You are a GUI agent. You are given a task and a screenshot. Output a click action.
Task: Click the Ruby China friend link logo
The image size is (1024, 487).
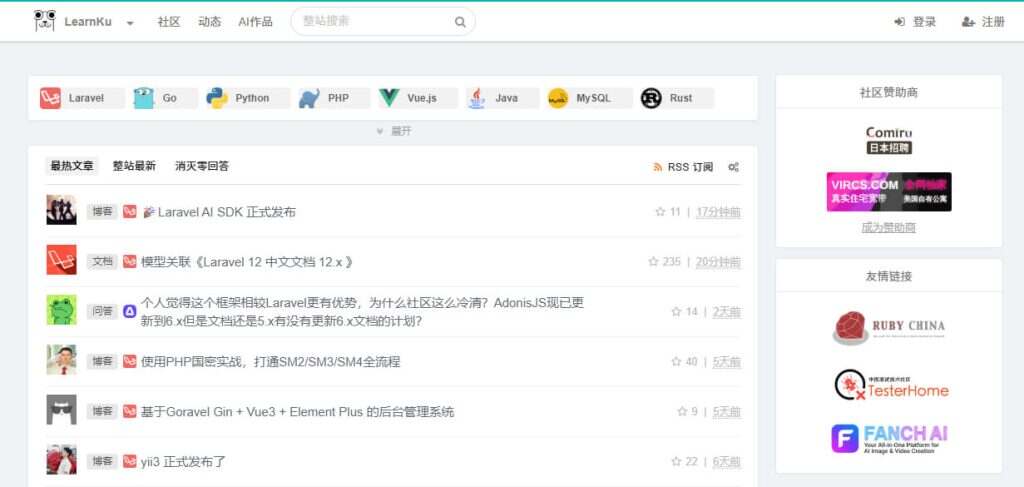(888, 327)
